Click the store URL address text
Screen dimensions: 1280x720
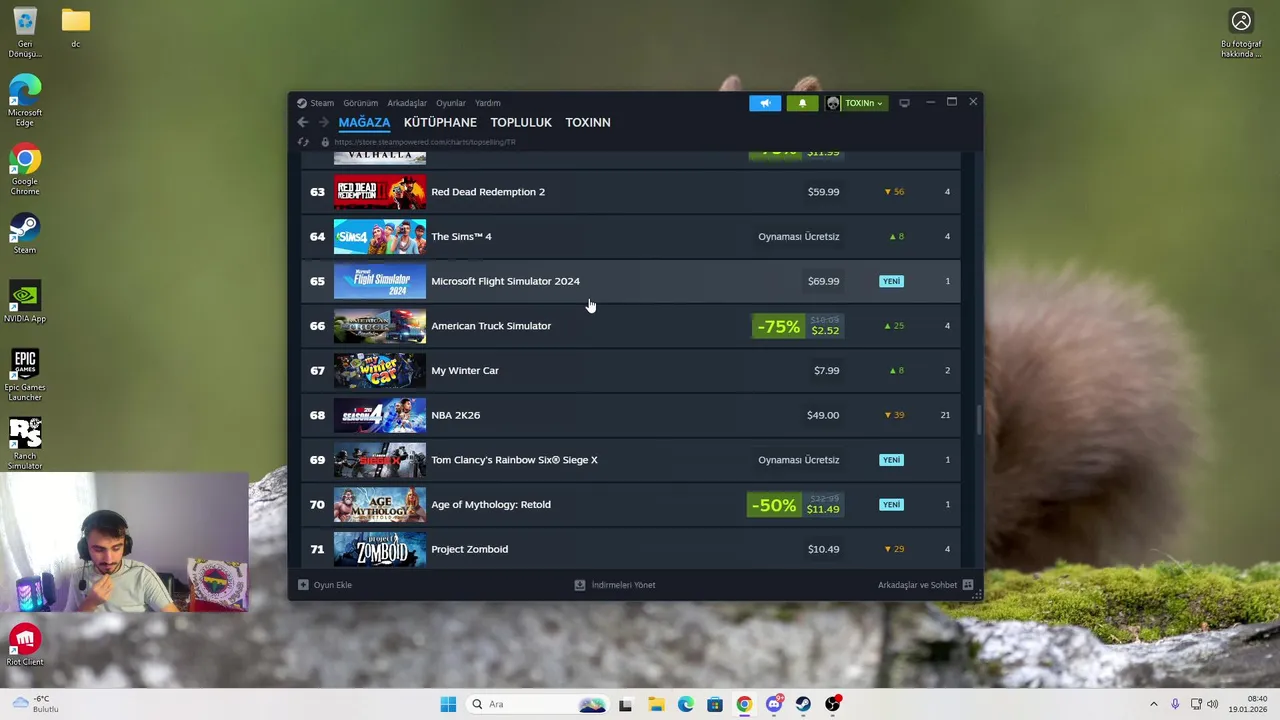tap(425, 142)
